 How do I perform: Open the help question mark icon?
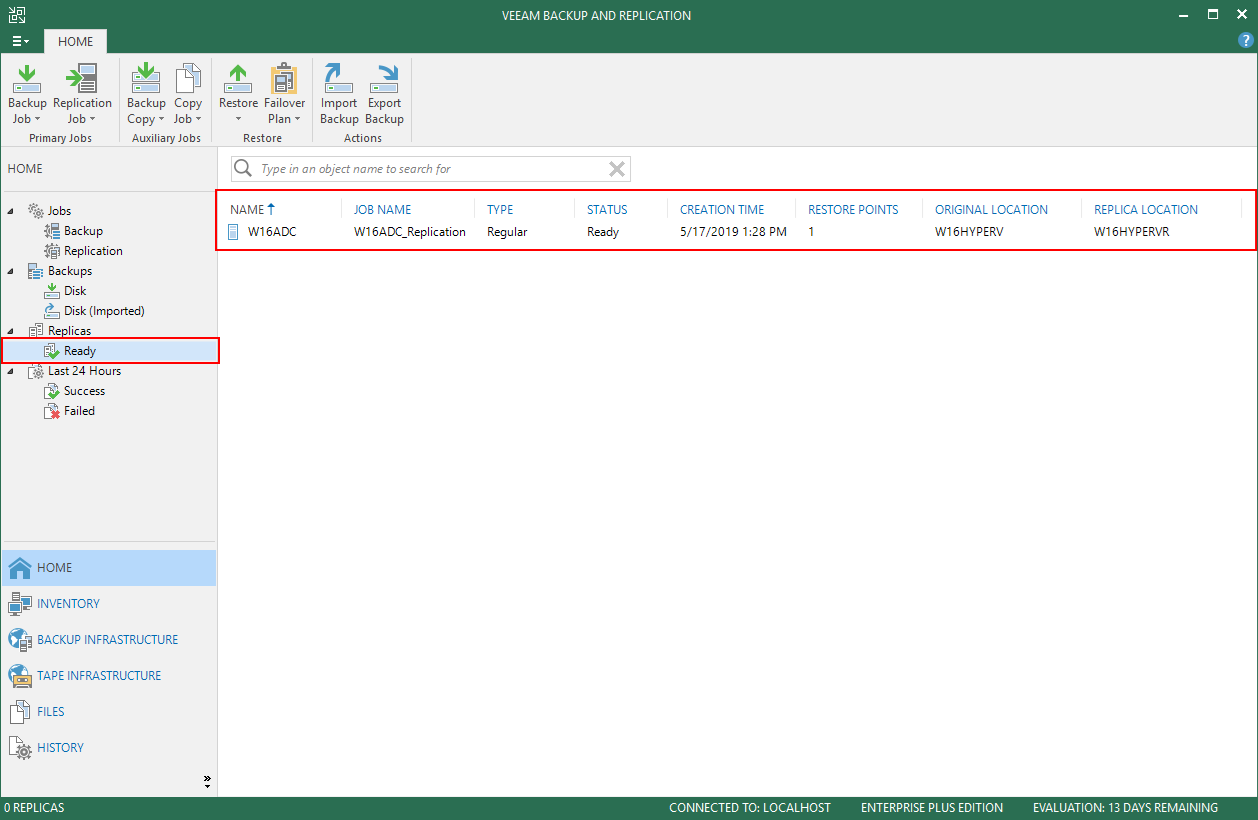click(1245, 41)
